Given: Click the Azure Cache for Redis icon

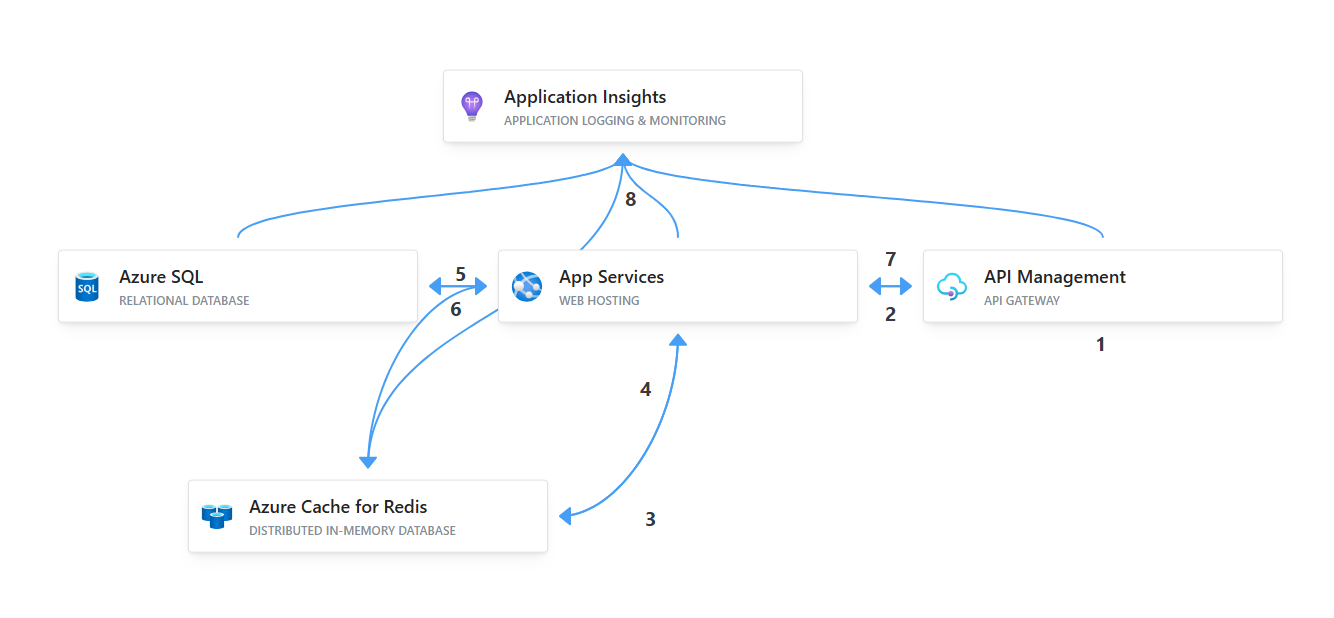Looking at the screenshot, I should 217,516.
